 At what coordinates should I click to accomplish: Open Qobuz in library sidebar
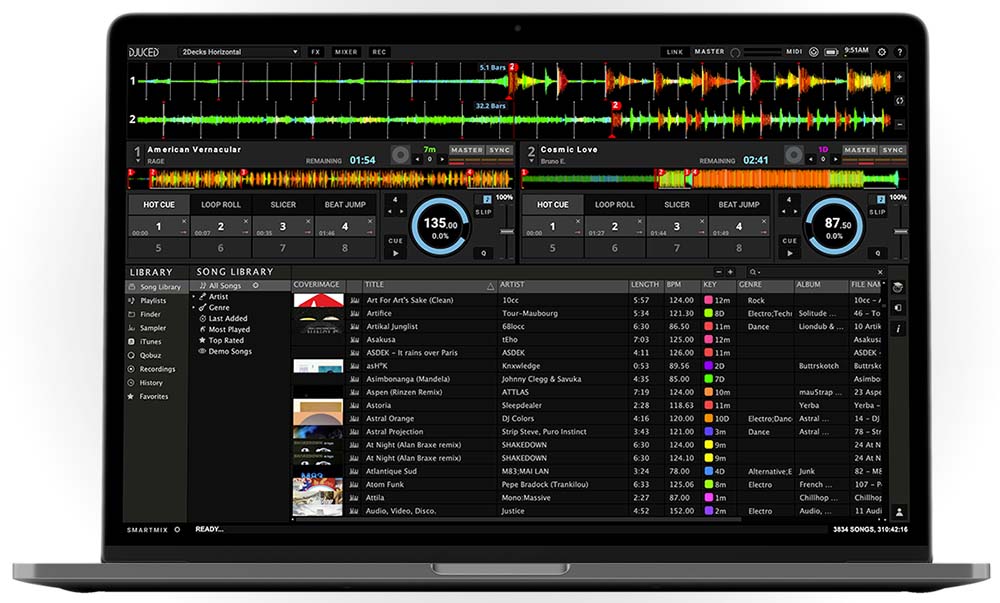tap(156, 356)
